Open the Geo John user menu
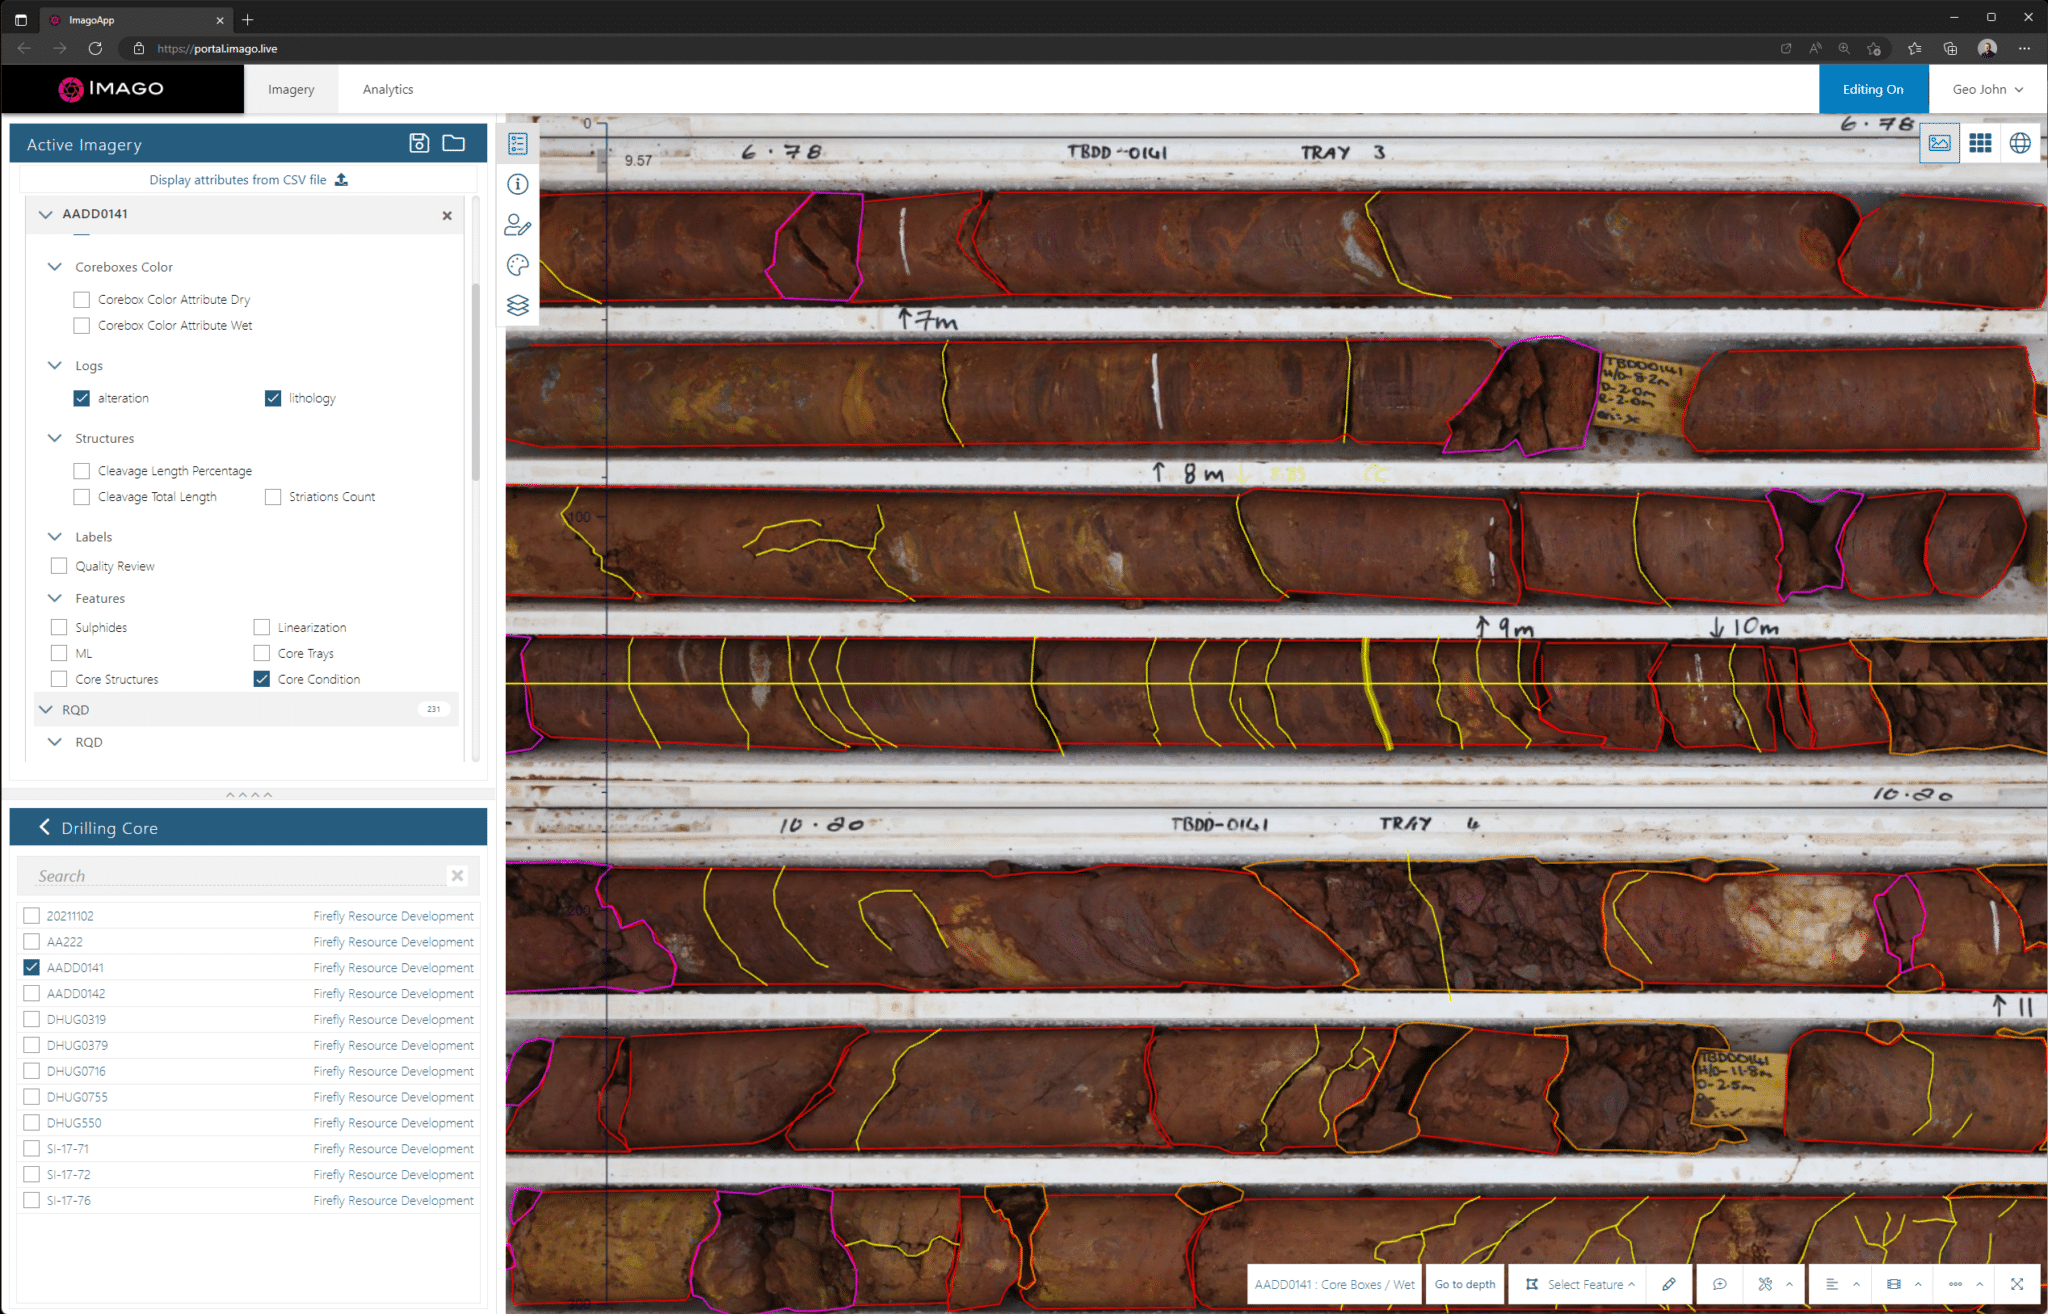 click(x=1987, y=89)
